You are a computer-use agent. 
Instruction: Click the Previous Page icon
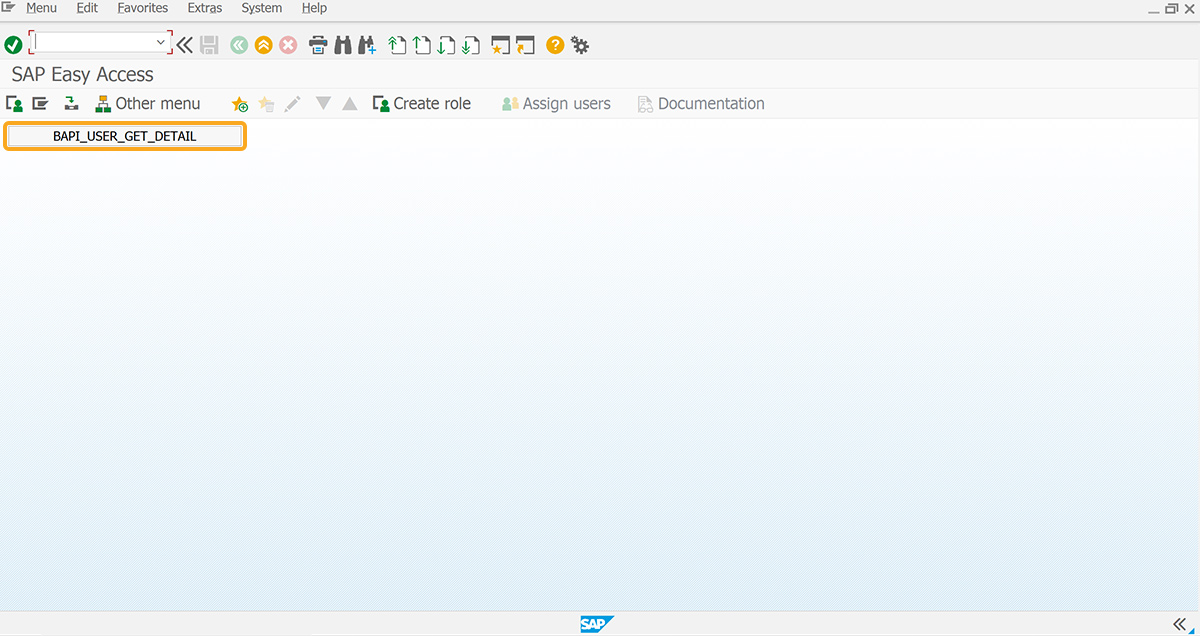click(x=422, y=45)
